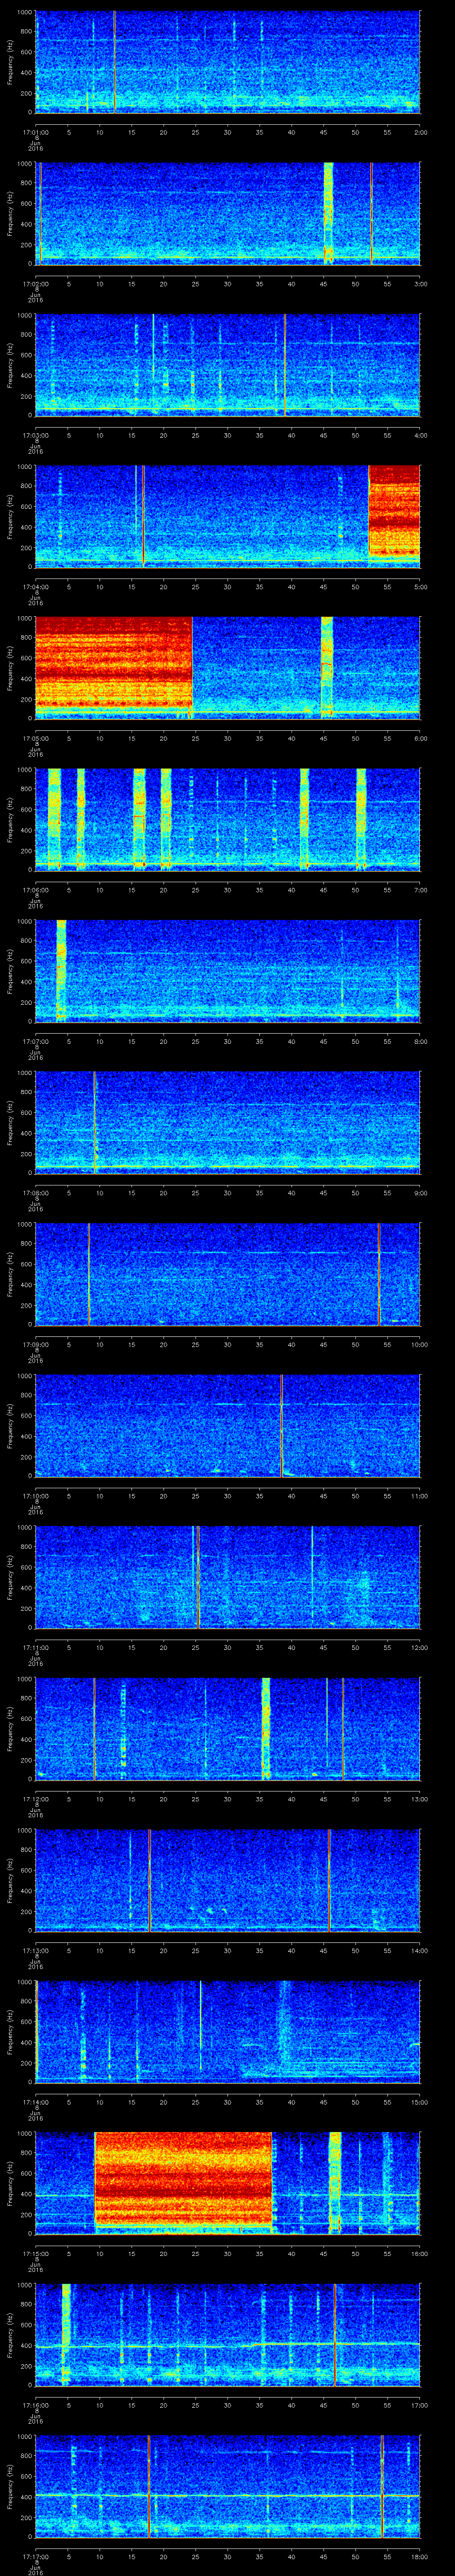The image size is (455, 2576).
Task: Click the '12:00' end time label
Action: [419, 1647]
